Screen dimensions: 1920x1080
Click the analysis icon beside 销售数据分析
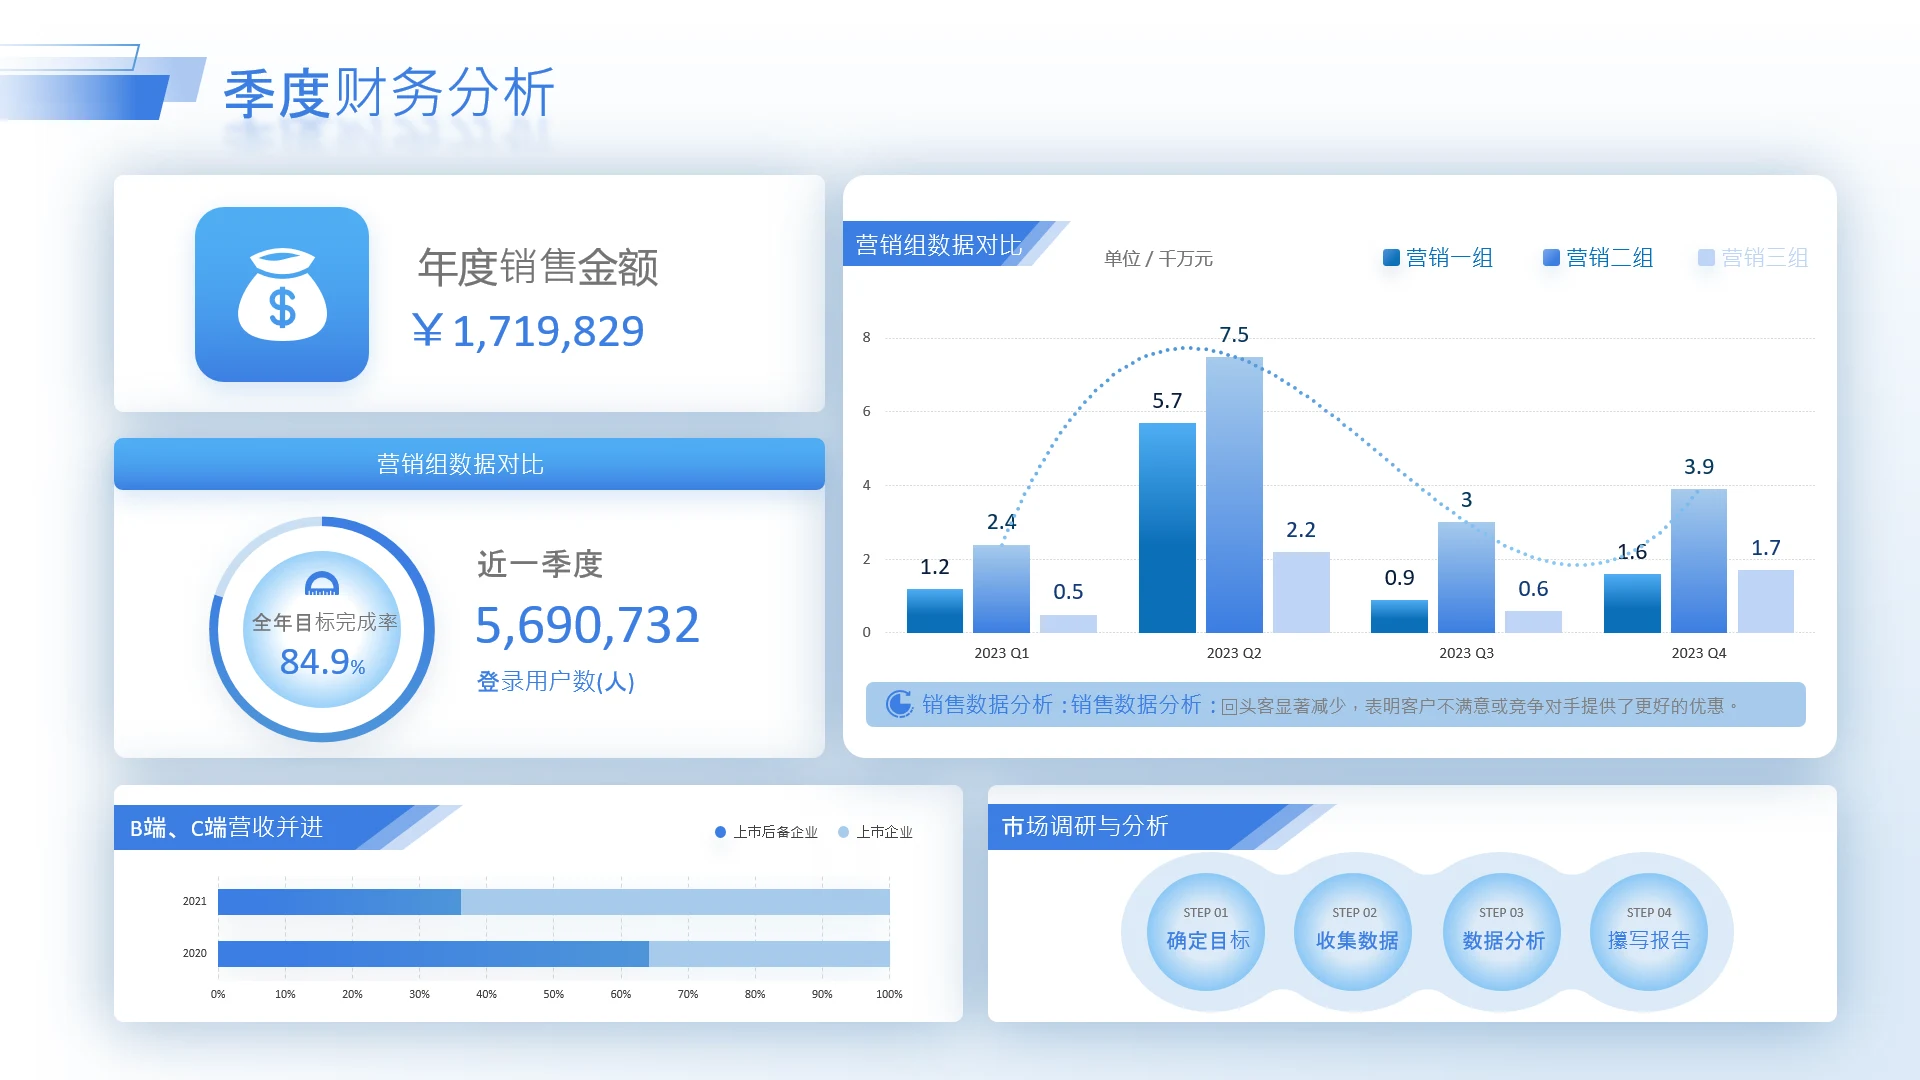[899, 704]
